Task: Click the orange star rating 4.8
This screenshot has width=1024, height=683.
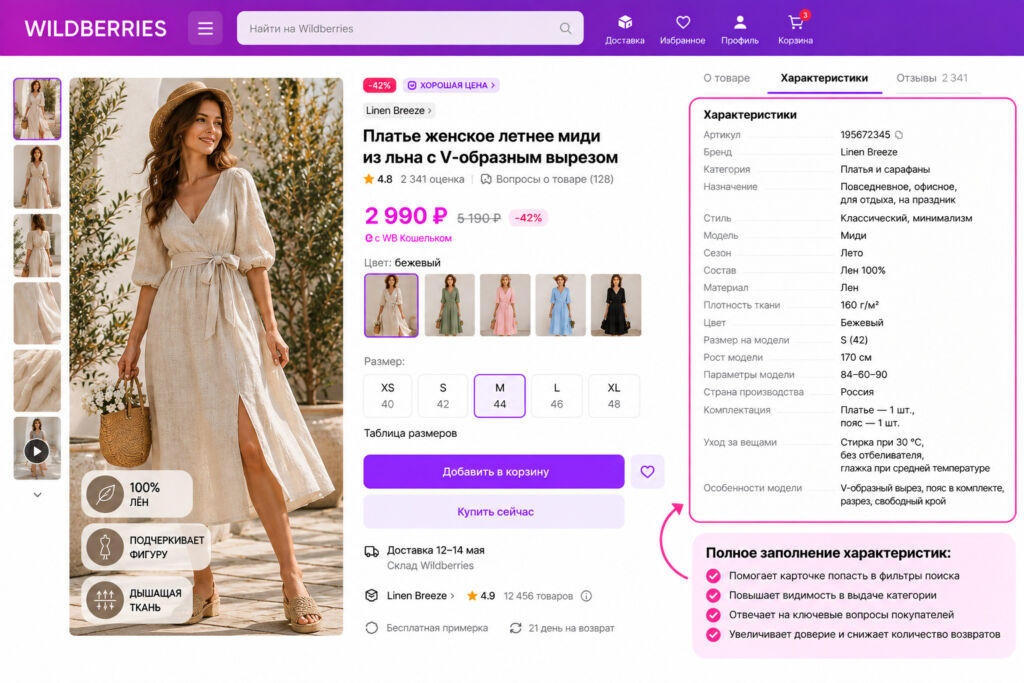Action: (x=369, y=179)
